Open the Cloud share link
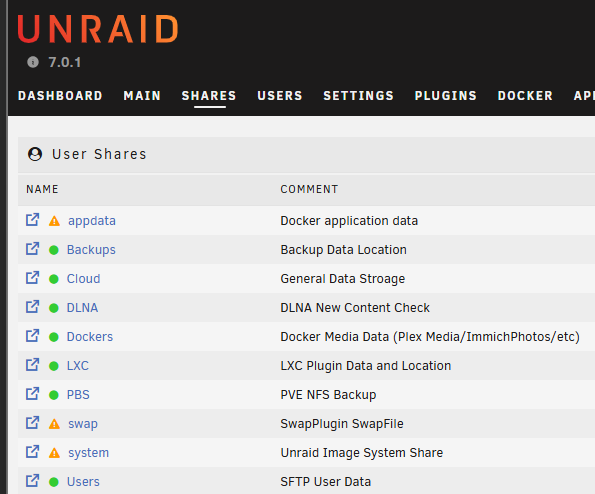Screen dimensions: 595x494 pos(83,279)
